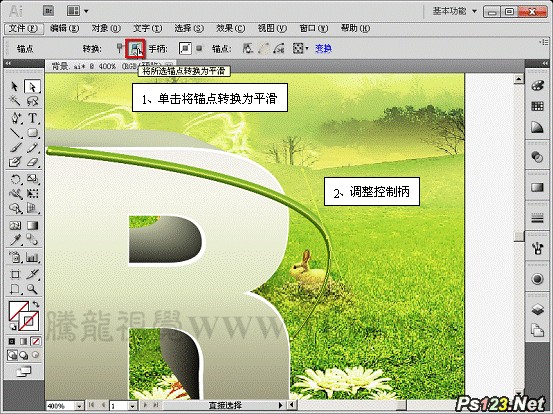Remove selected anchor points icon

(248, 48)
